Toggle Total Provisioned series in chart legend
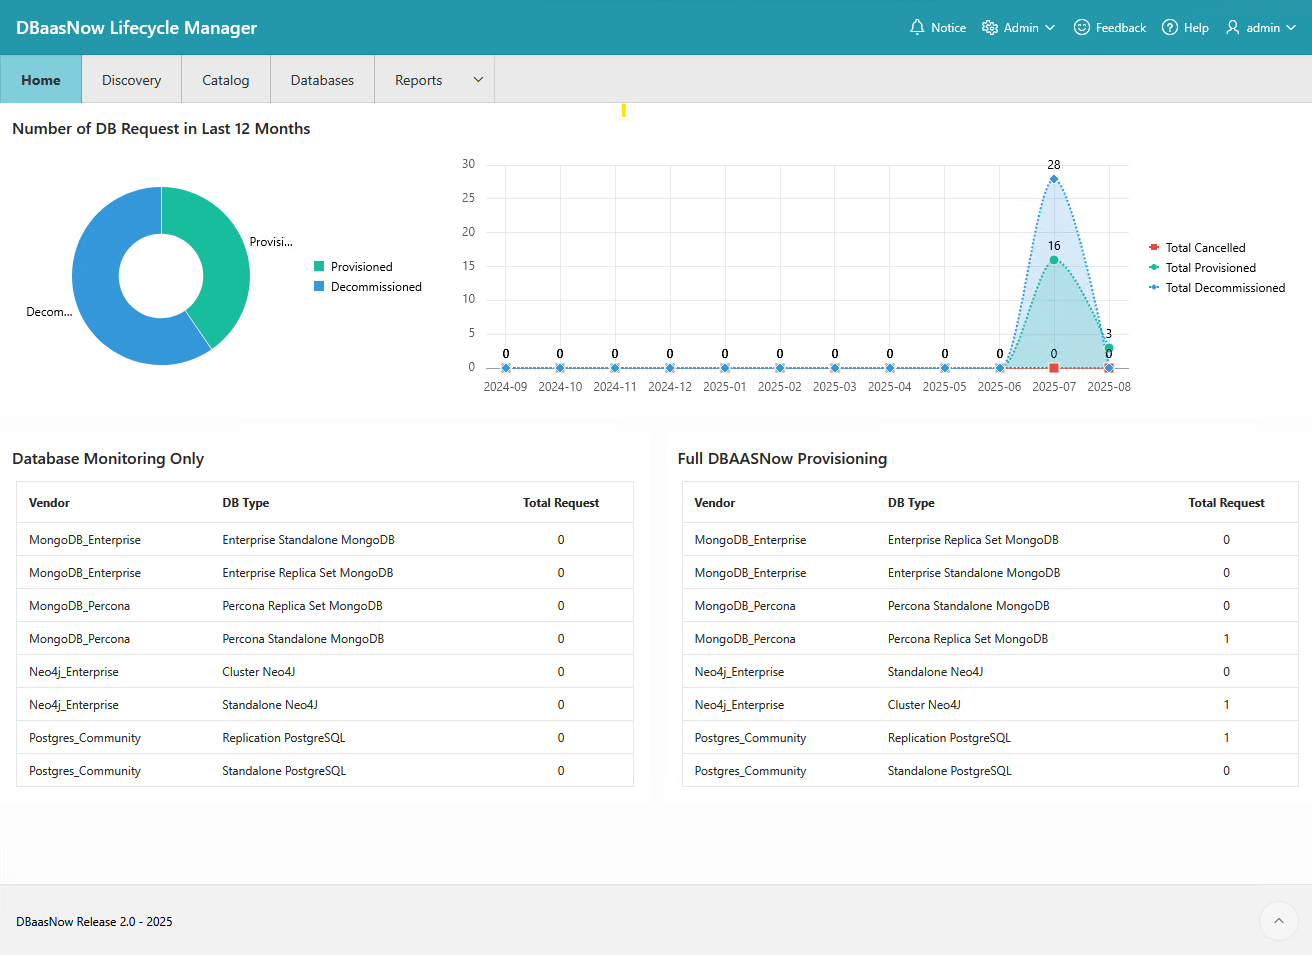 (1210, 268)
